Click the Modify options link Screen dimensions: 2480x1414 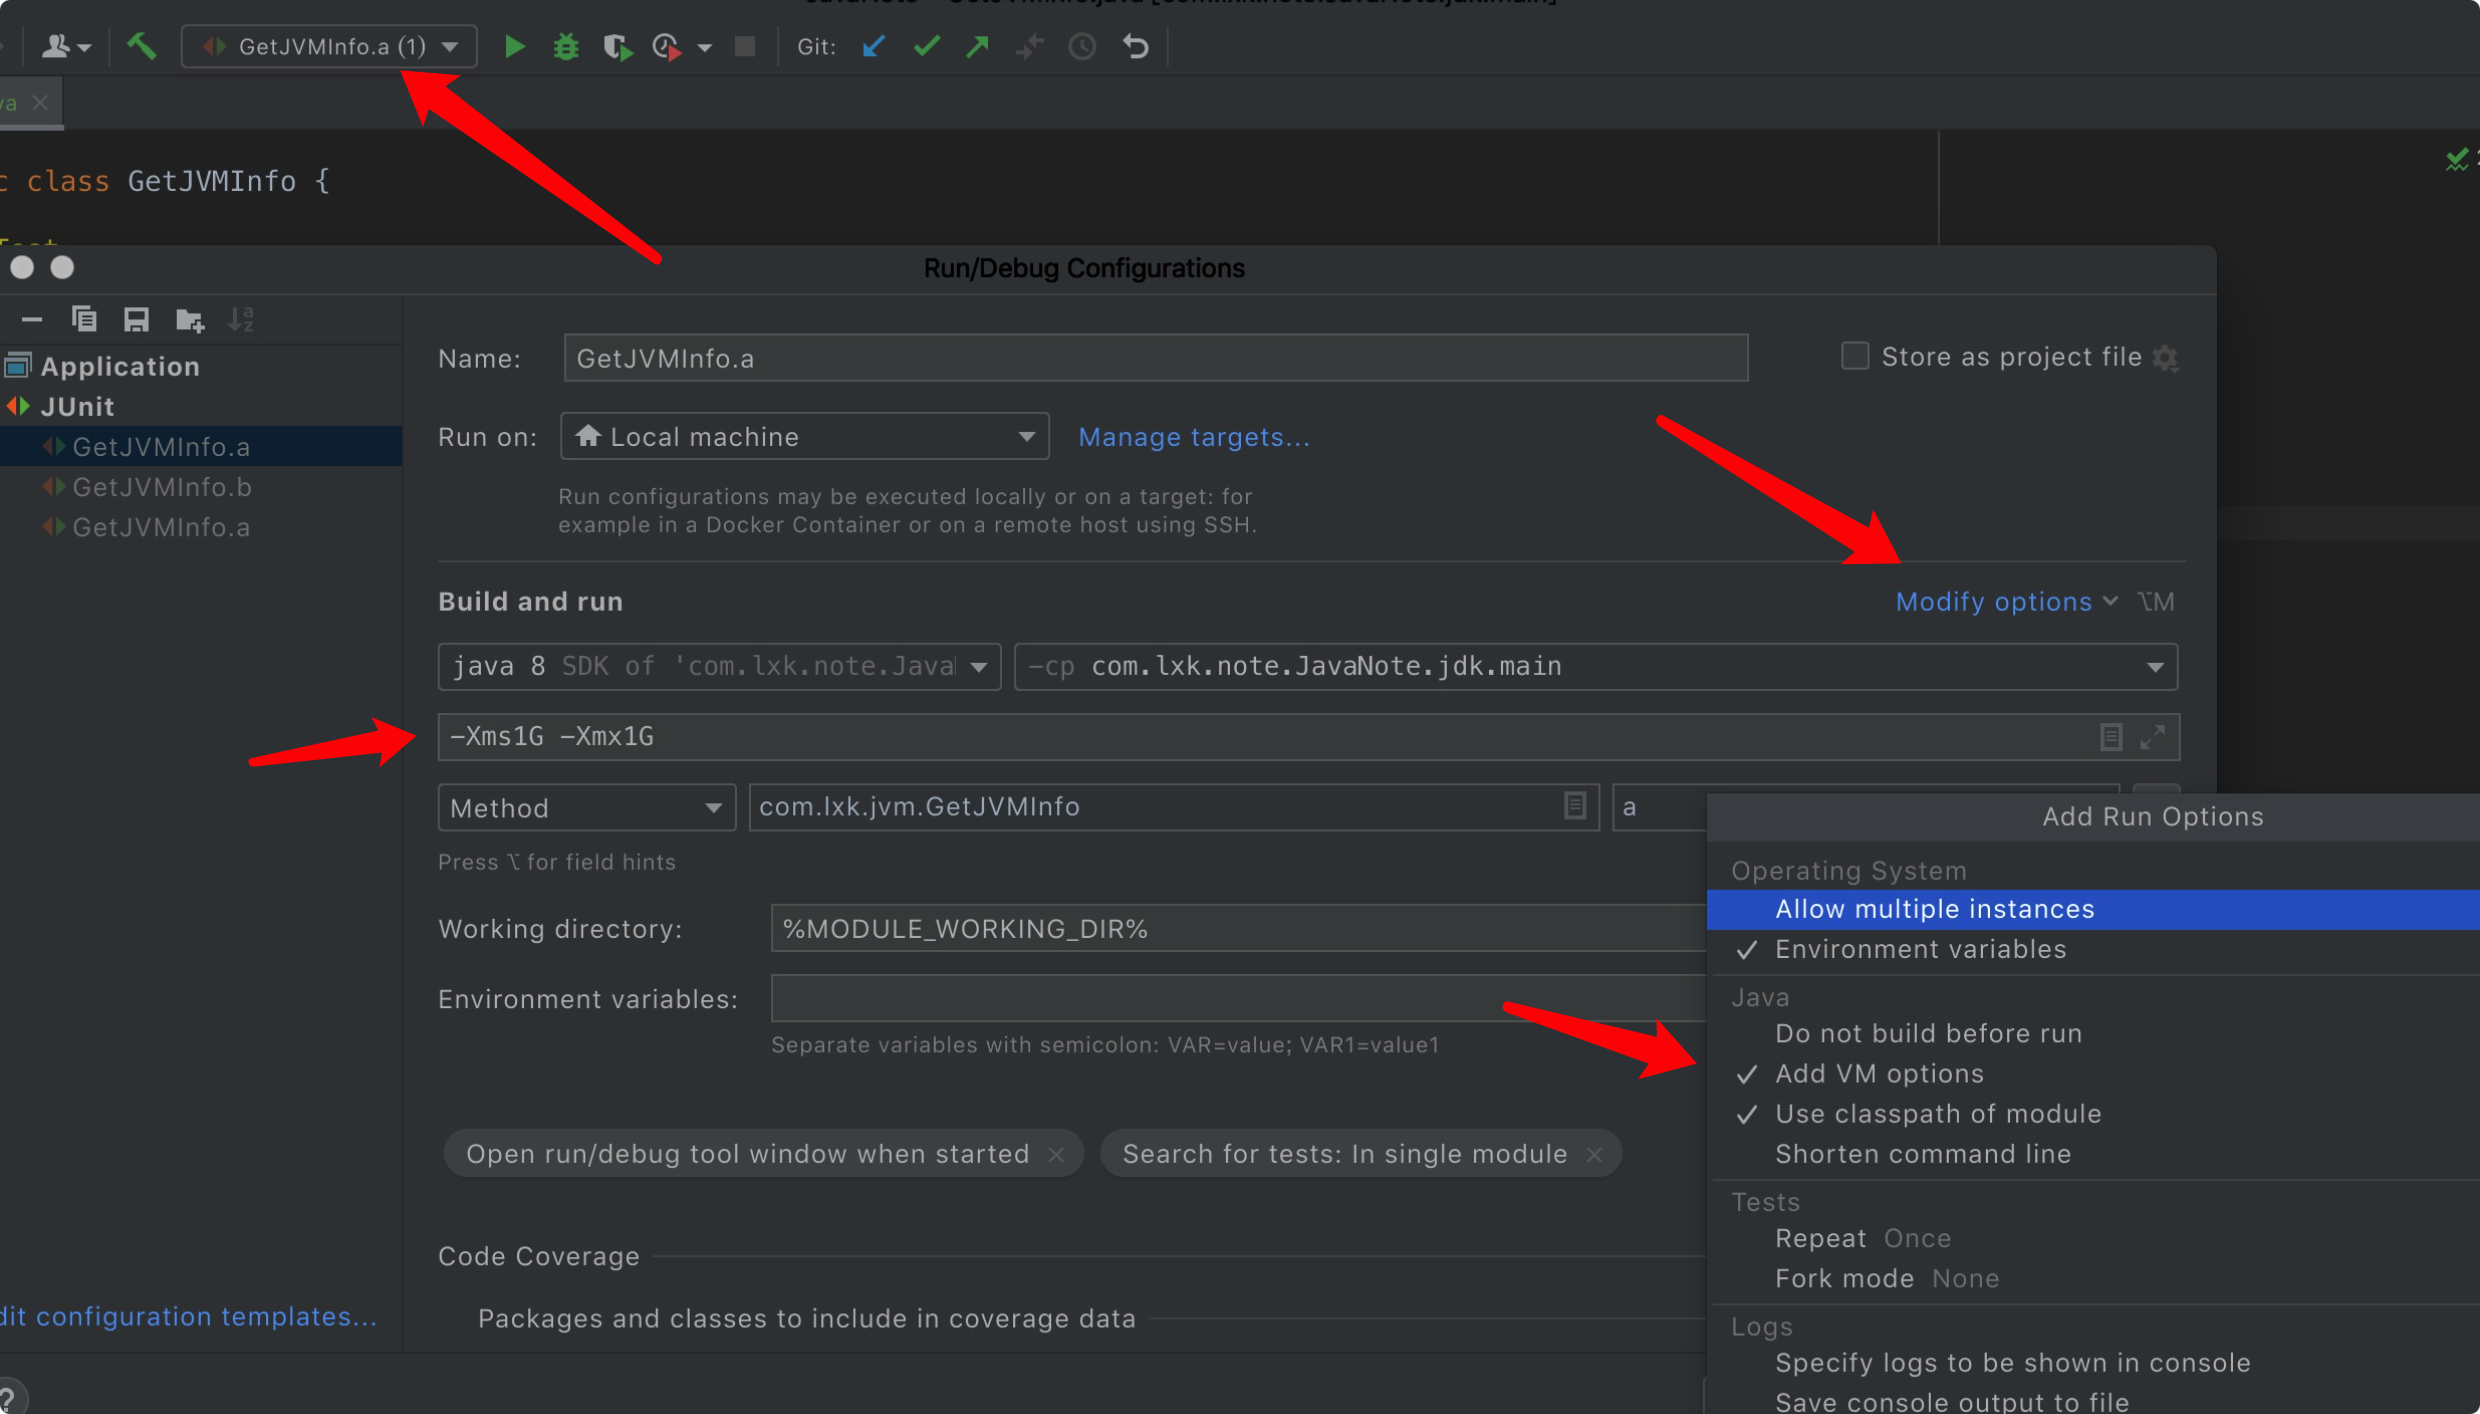[x=1993, y=601]
